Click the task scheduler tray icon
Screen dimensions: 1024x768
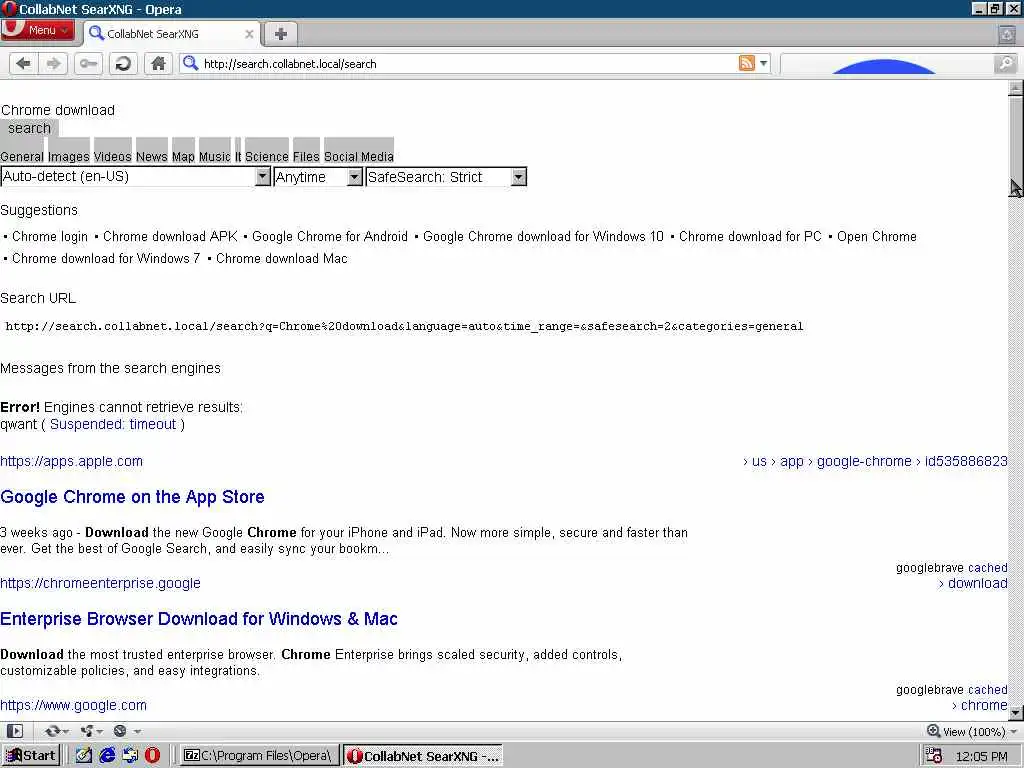click(x=934, y=756)
